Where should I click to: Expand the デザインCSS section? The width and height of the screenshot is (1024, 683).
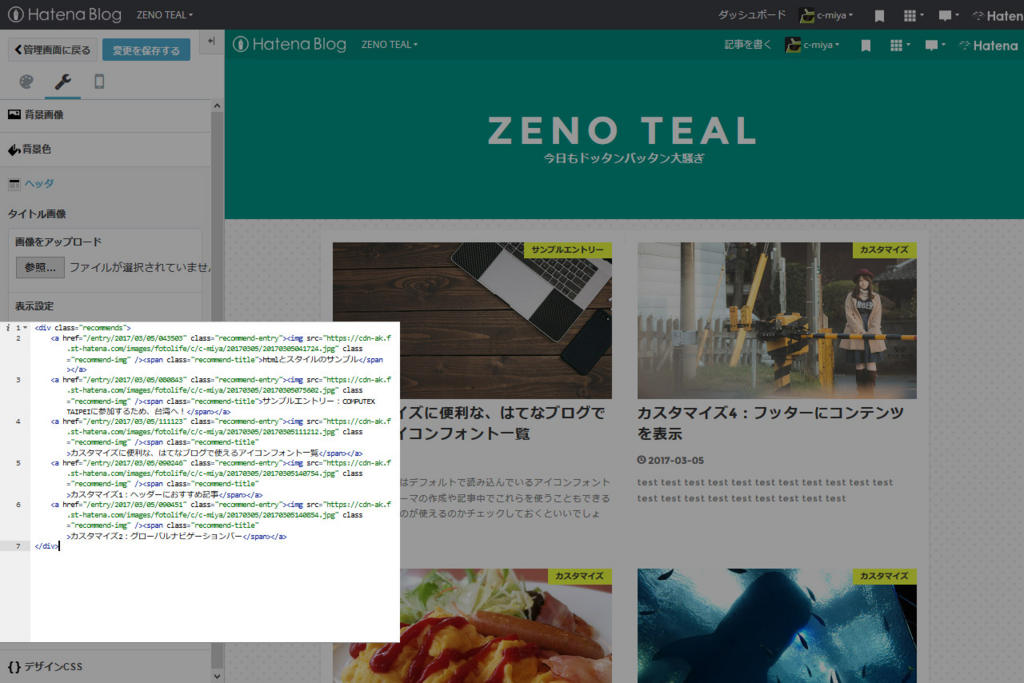106,667
